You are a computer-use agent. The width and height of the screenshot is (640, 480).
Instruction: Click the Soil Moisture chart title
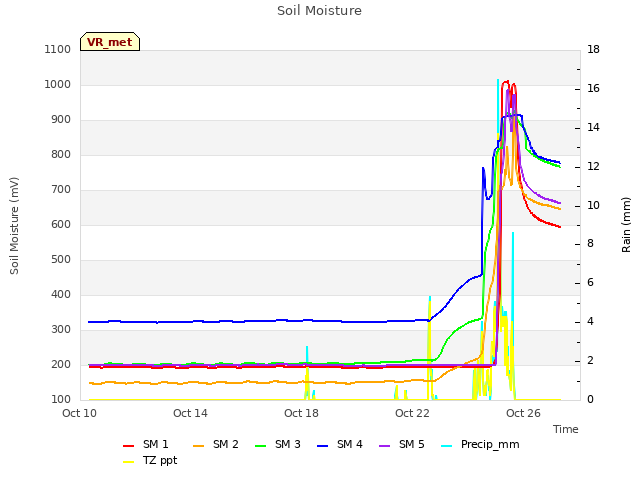coord(319,11)
